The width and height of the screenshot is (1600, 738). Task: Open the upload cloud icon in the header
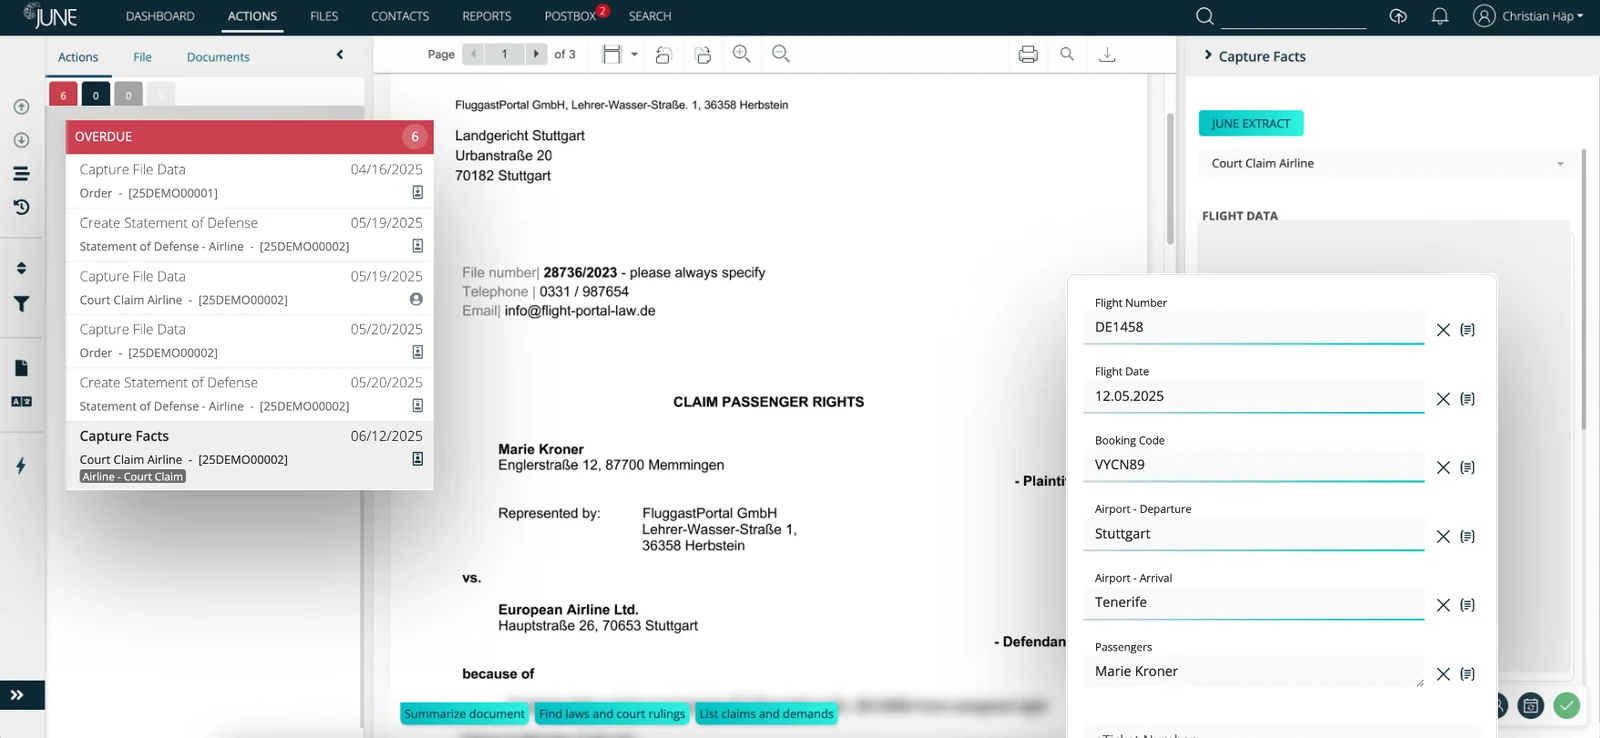(1398, 16)
